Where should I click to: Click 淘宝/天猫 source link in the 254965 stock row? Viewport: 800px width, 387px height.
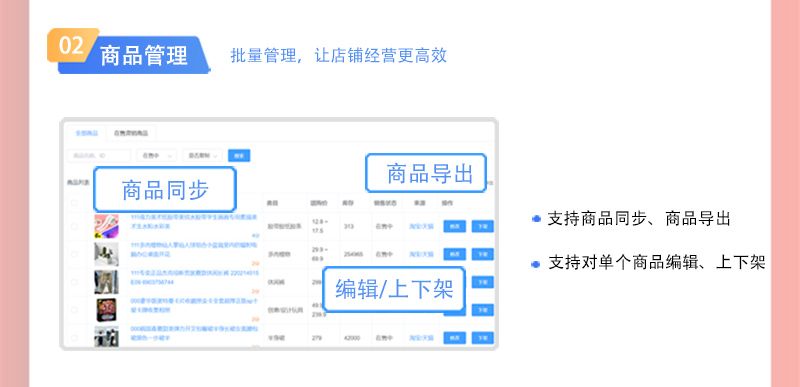(421, 254)
